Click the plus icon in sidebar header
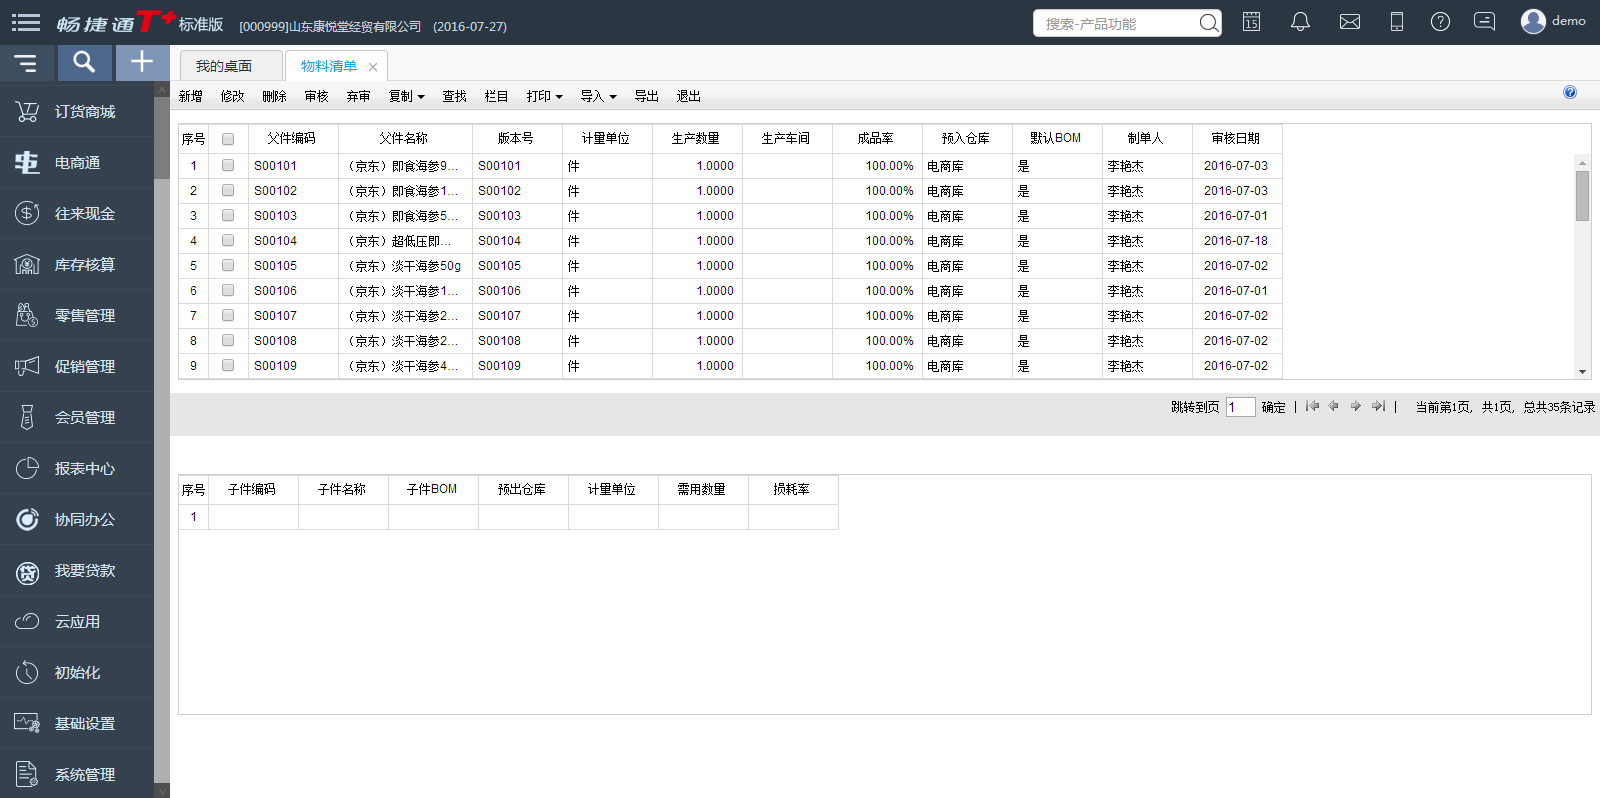This screenshot has height=798, width=1600. point(142,63)
